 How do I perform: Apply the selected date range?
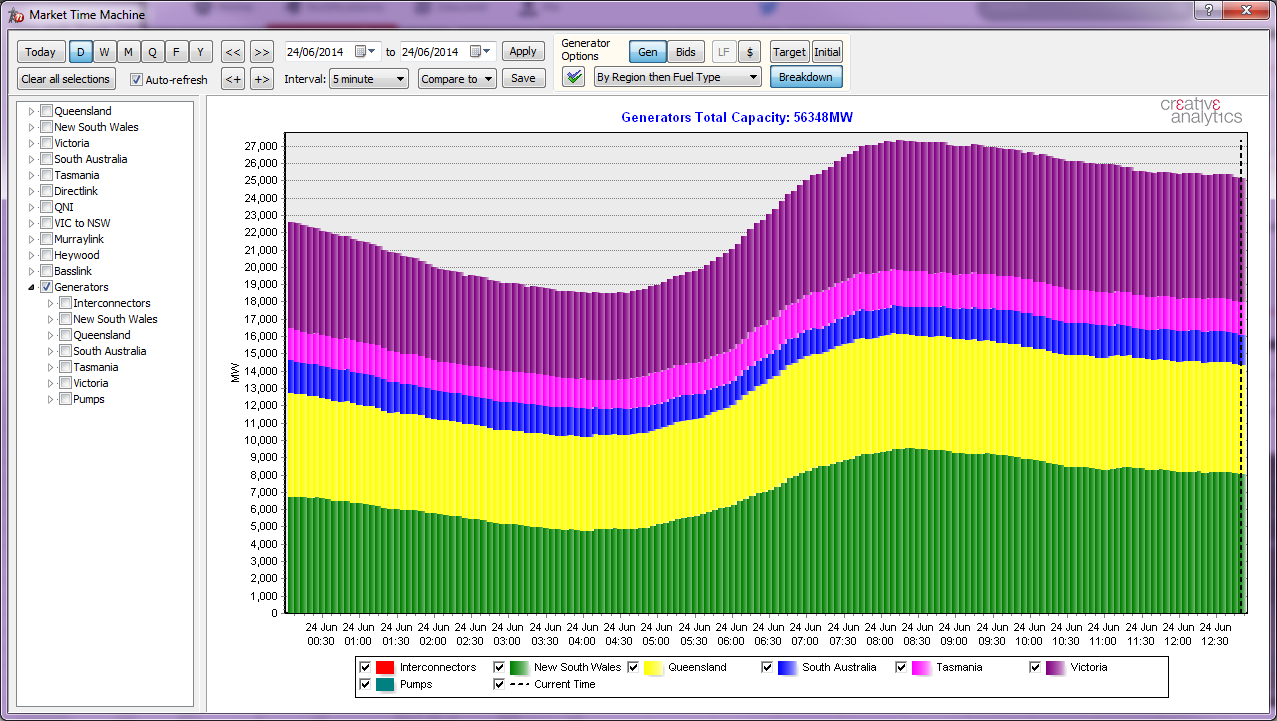(x=523, y=51)
